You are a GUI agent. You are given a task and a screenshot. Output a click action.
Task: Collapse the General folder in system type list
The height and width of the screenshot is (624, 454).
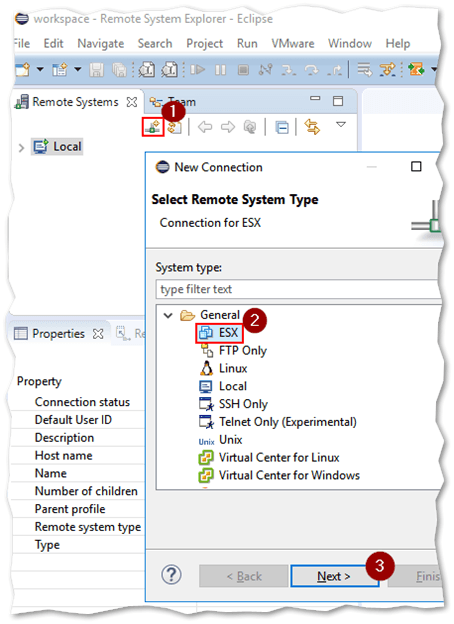coord(168,316)
